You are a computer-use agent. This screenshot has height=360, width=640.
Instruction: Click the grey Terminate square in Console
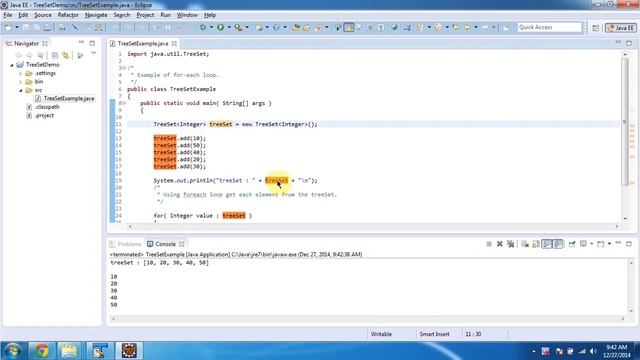489,244
